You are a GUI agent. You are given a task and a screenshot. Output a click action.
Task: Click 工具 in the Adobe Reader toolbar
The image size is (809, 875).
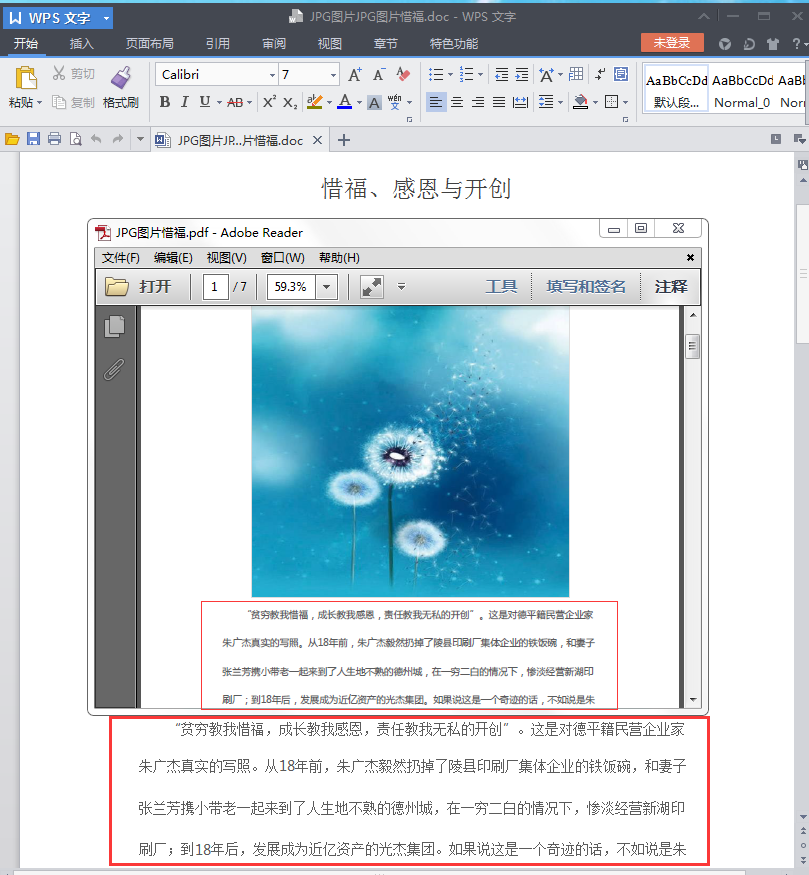(501, 287)
